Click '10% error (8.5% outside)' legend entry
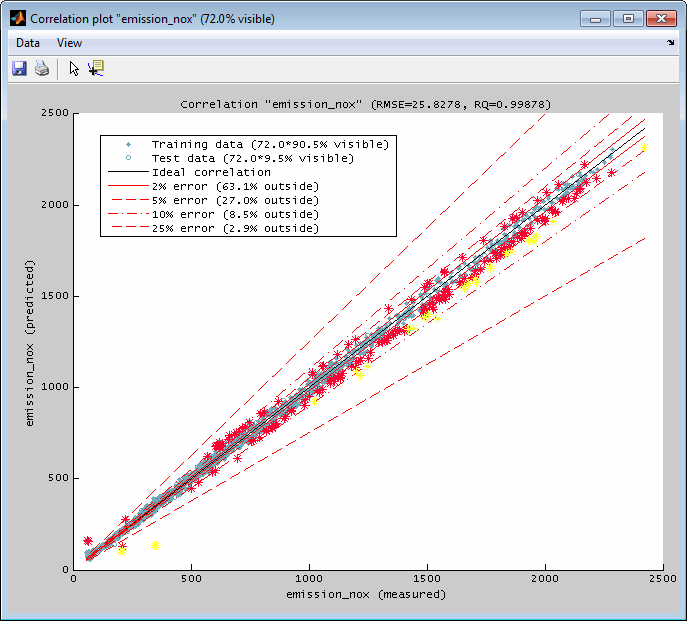 click(x=235, y=214)
